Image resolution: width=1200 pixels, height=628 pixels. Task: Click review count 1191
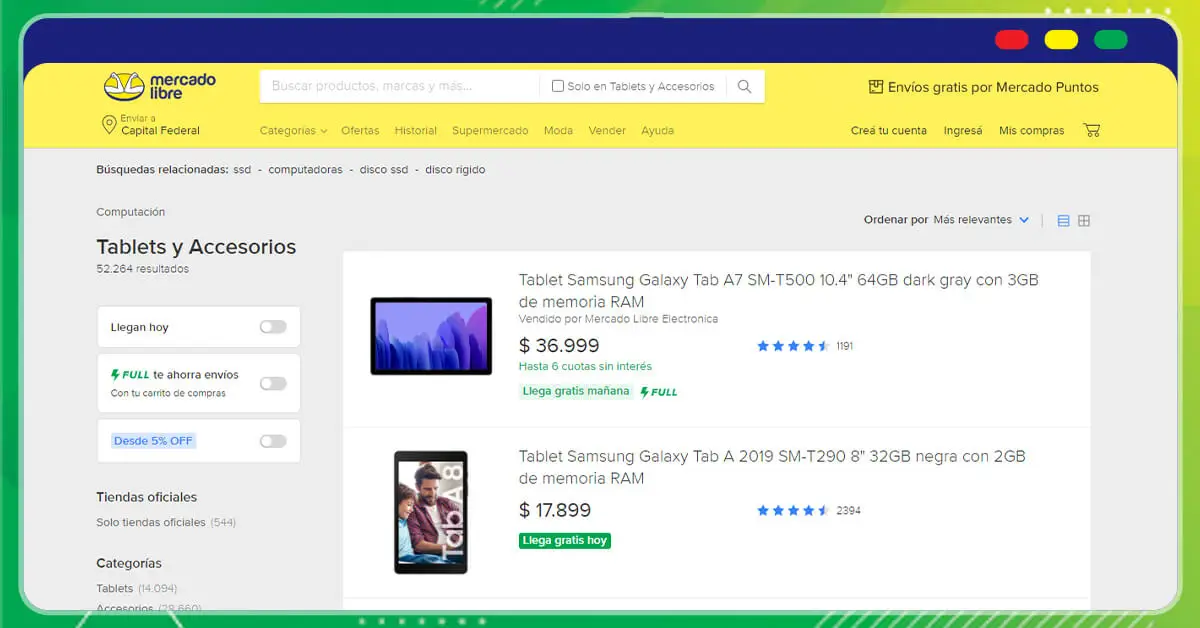pos(844,346)
